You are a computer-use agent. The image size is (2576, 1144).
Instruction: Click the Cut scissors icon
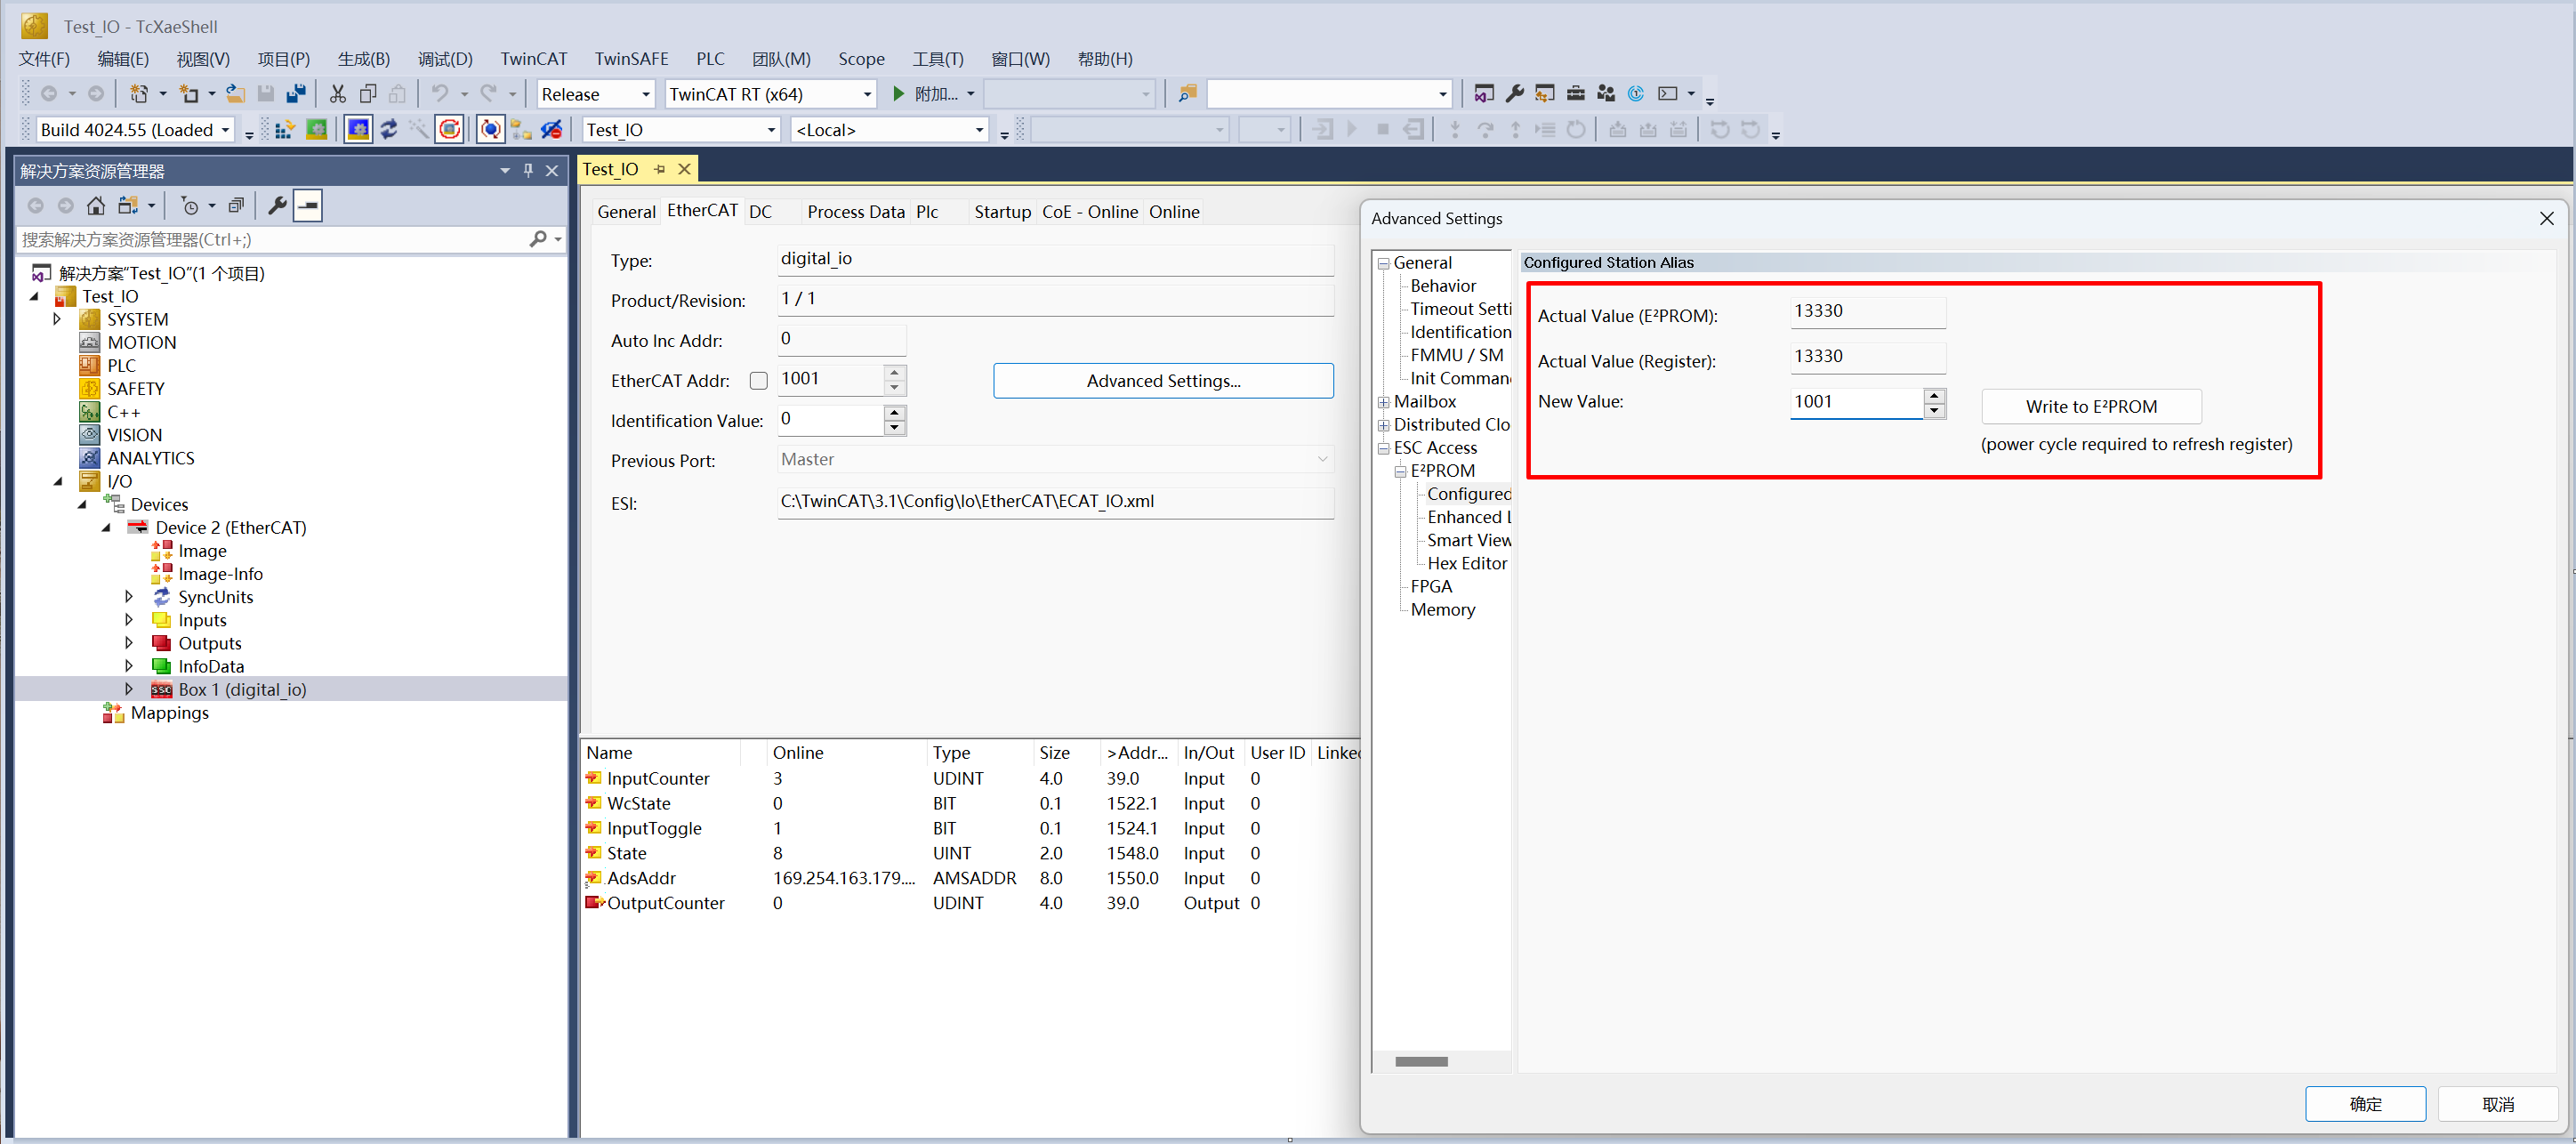coord(337,94)
